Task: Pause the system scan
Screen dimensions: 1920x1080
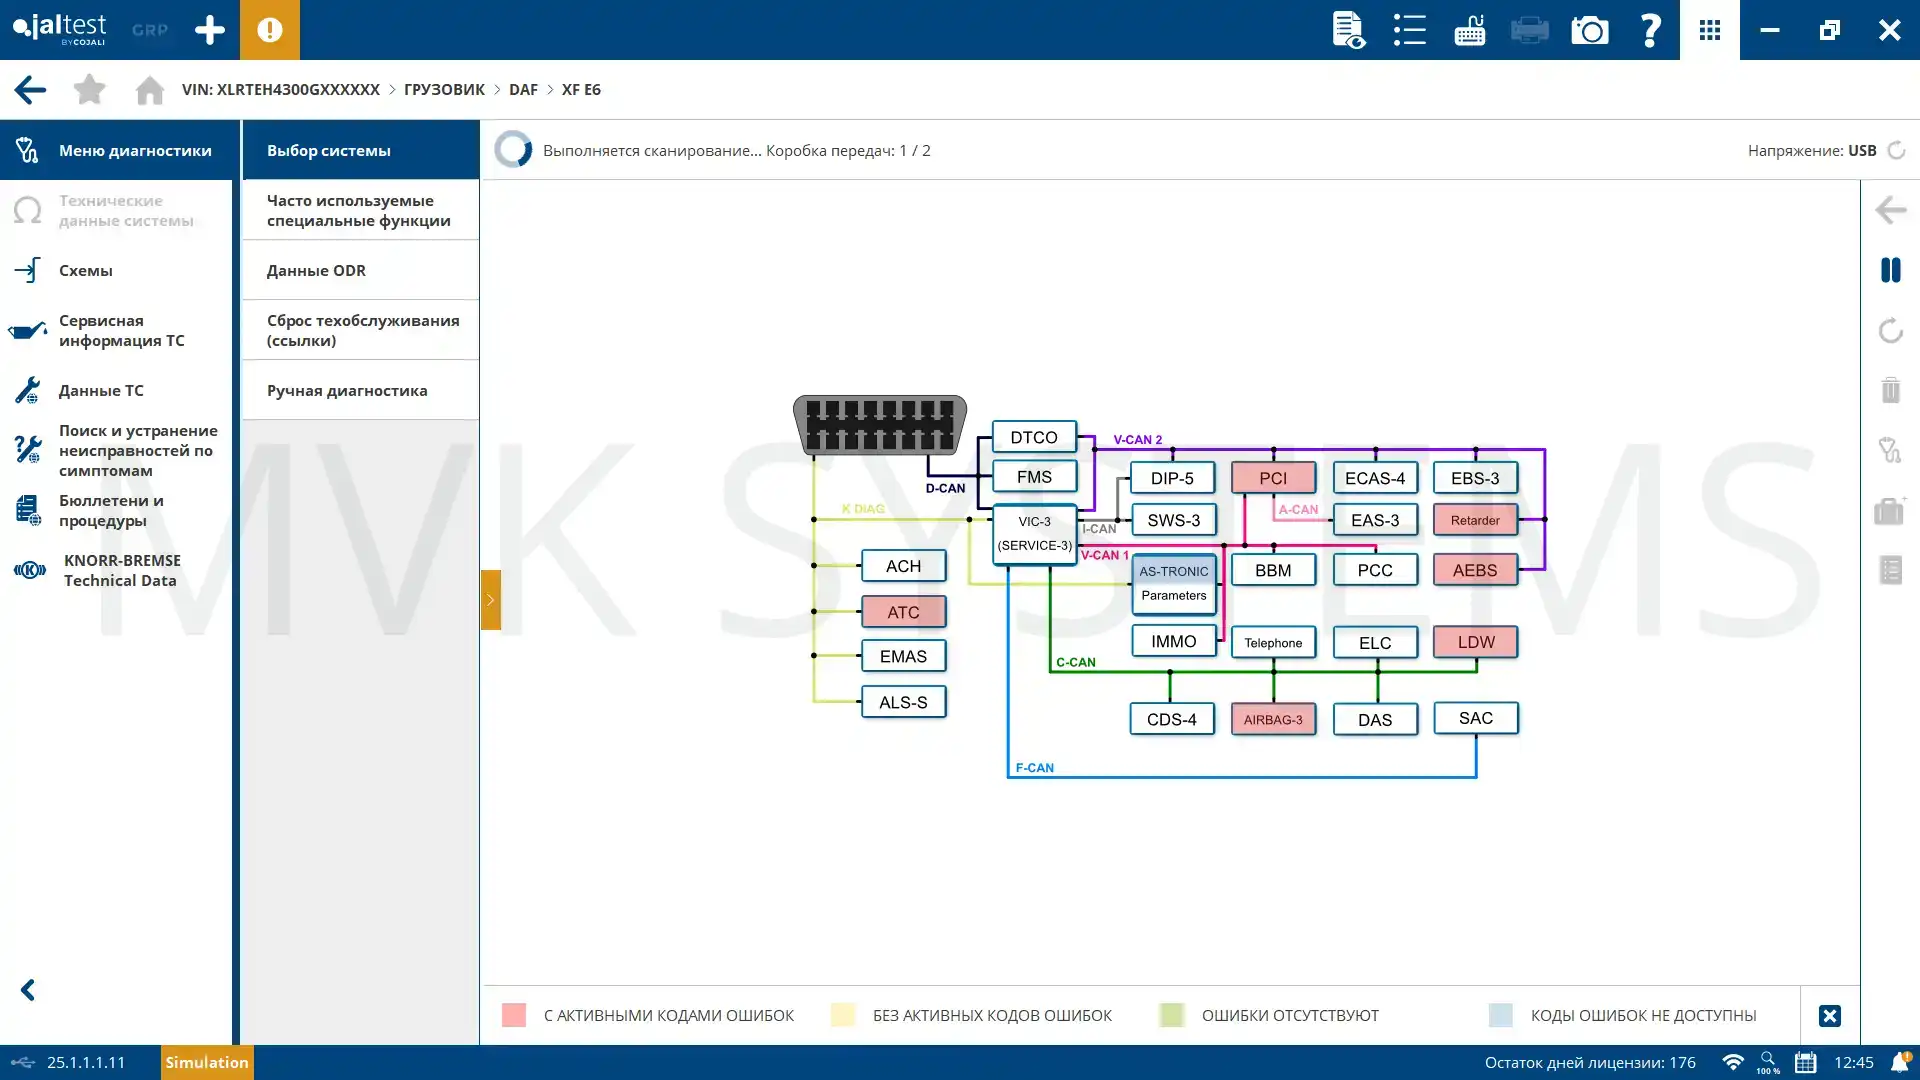Action: pos(1890,270)
